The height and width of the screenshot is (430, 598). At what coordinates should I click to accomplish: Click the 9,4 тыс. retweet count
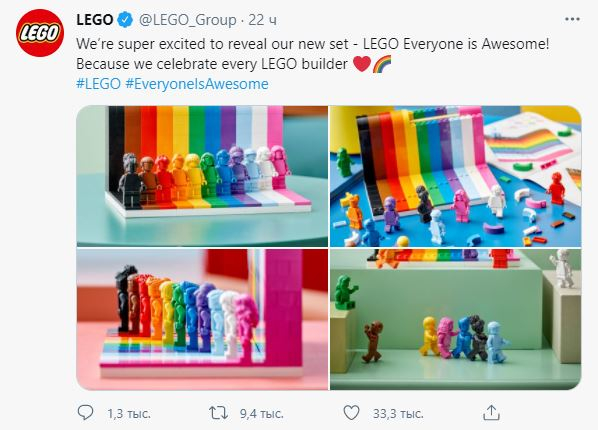(262, 414)
